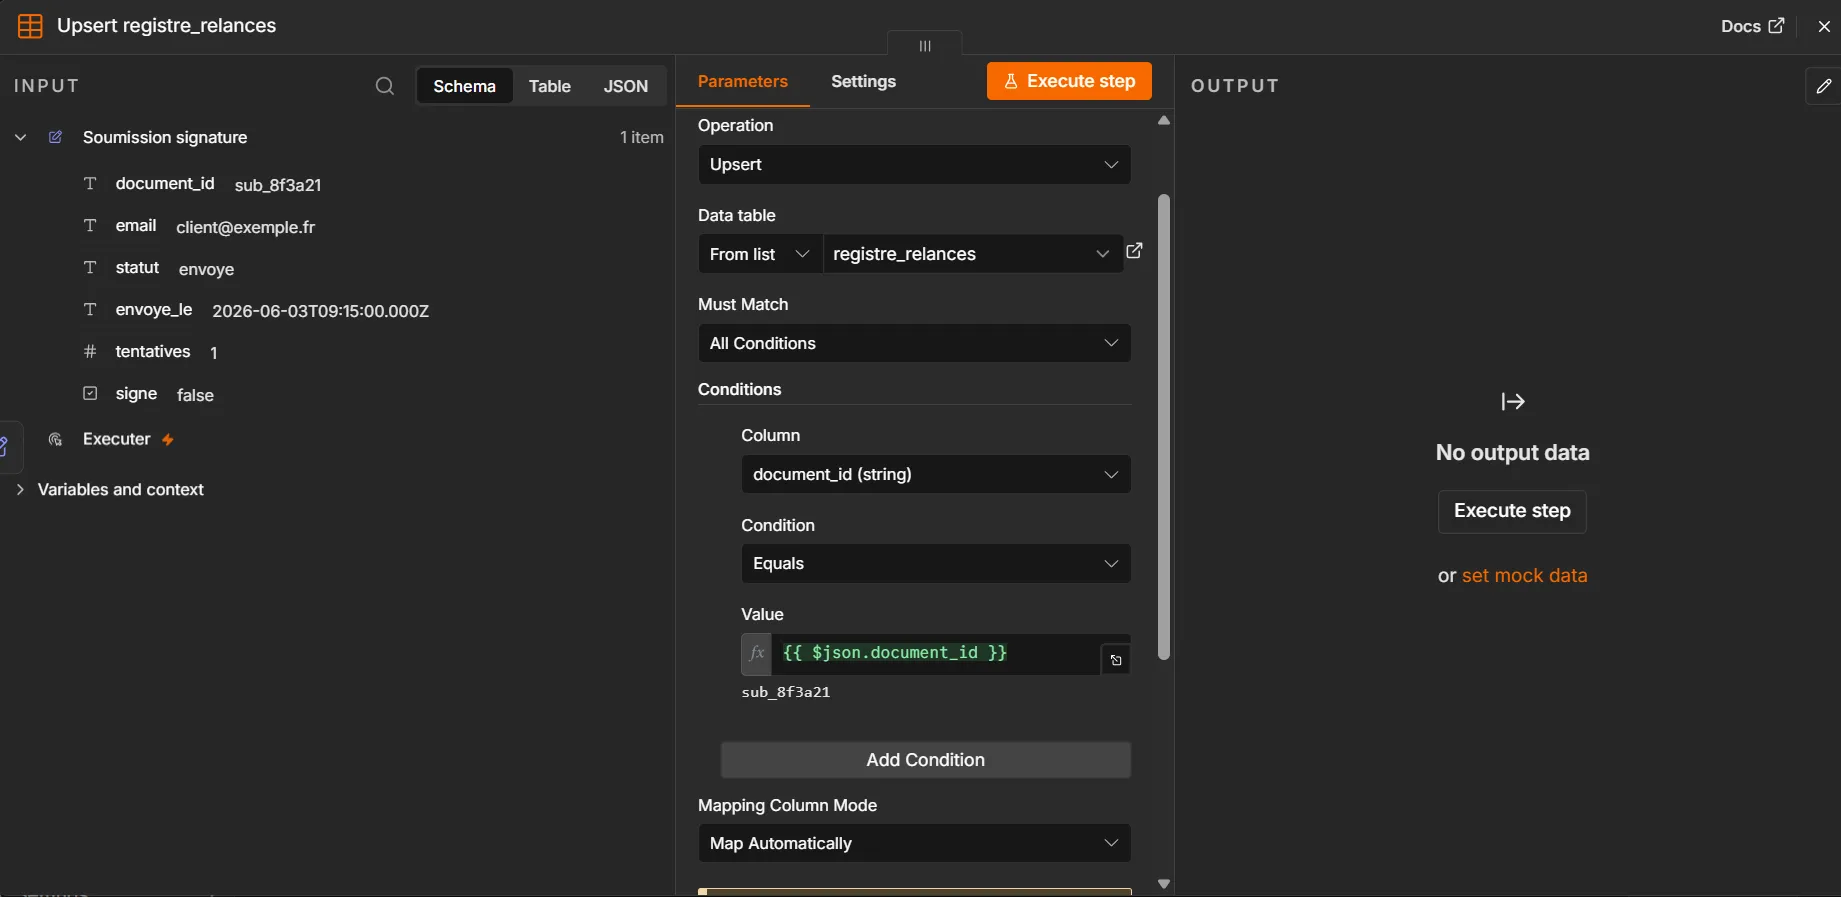Select the tentatives number field
The width and height of the screenshot is (1841, 897).
tap(153, 352)
